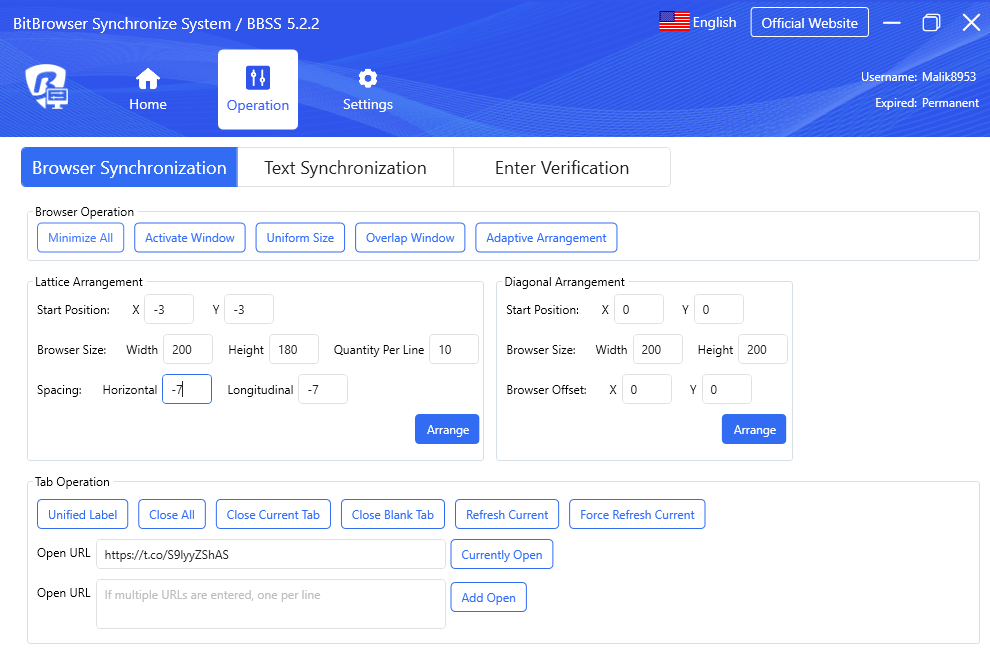The width and height of the screenshot is (990, 660).
Task: Select Lattice Browser Height field
Action: [x=294, y=349]
